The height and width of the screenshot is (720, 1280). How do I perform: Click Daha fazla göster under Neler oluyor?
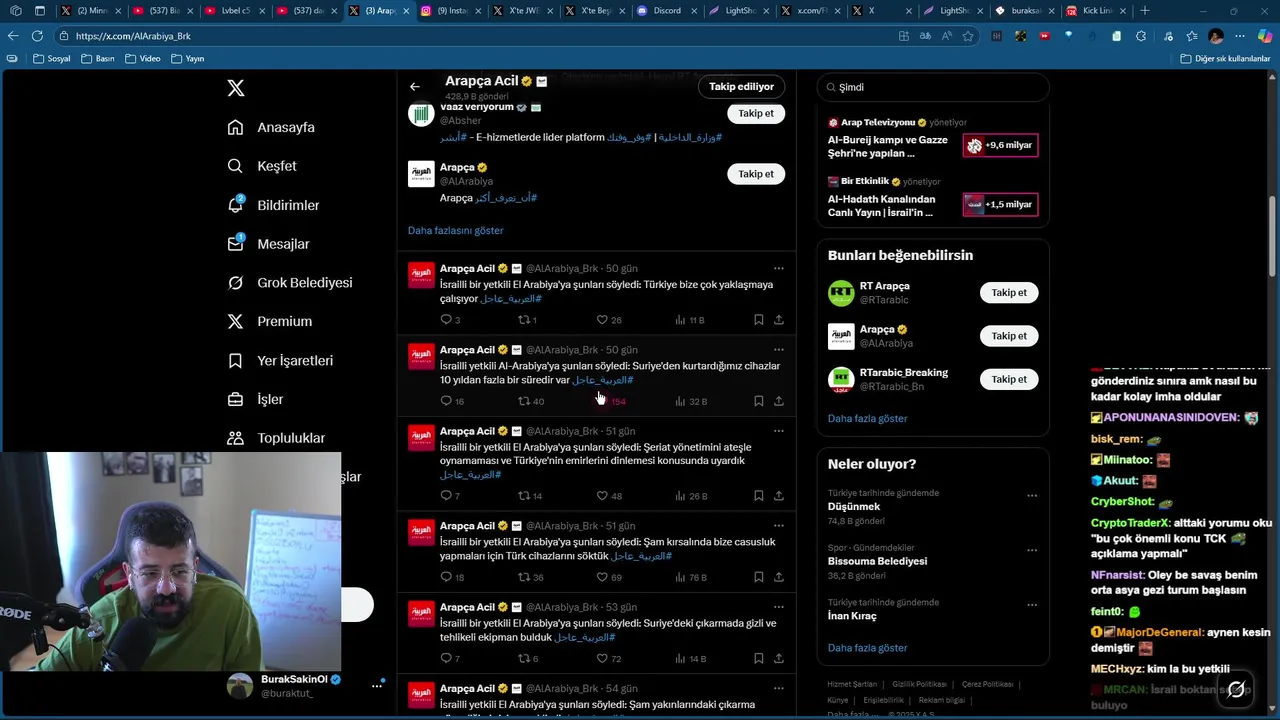pos(867,648)
